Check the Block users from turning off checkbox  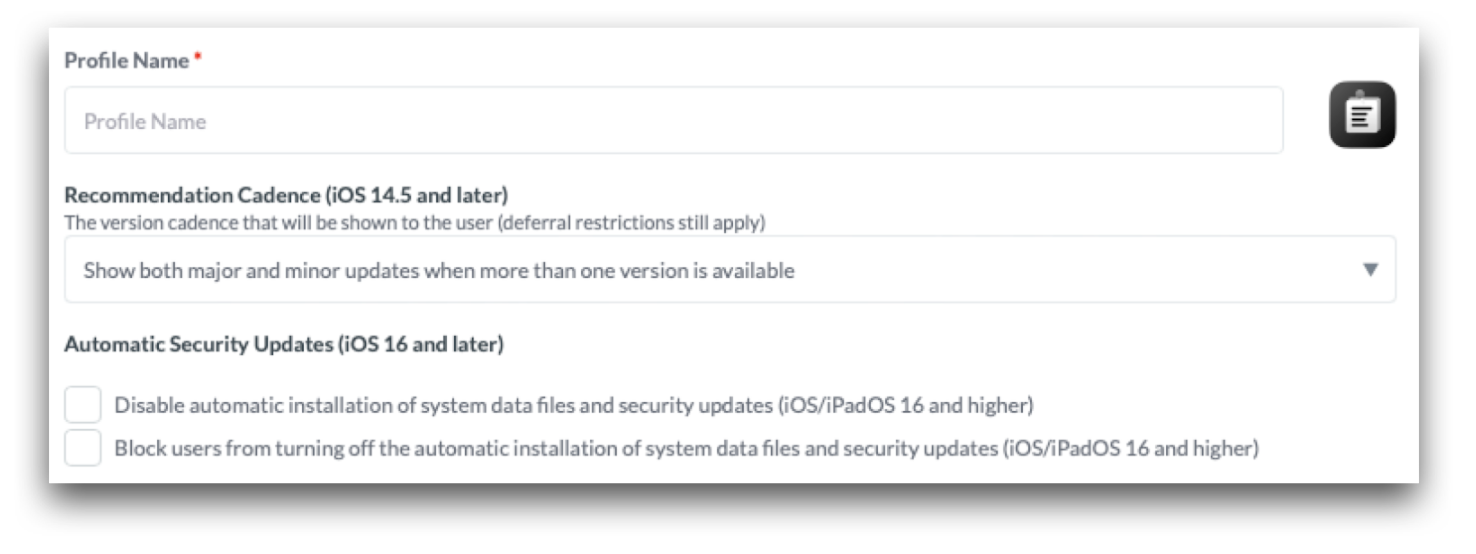point(83,448)
